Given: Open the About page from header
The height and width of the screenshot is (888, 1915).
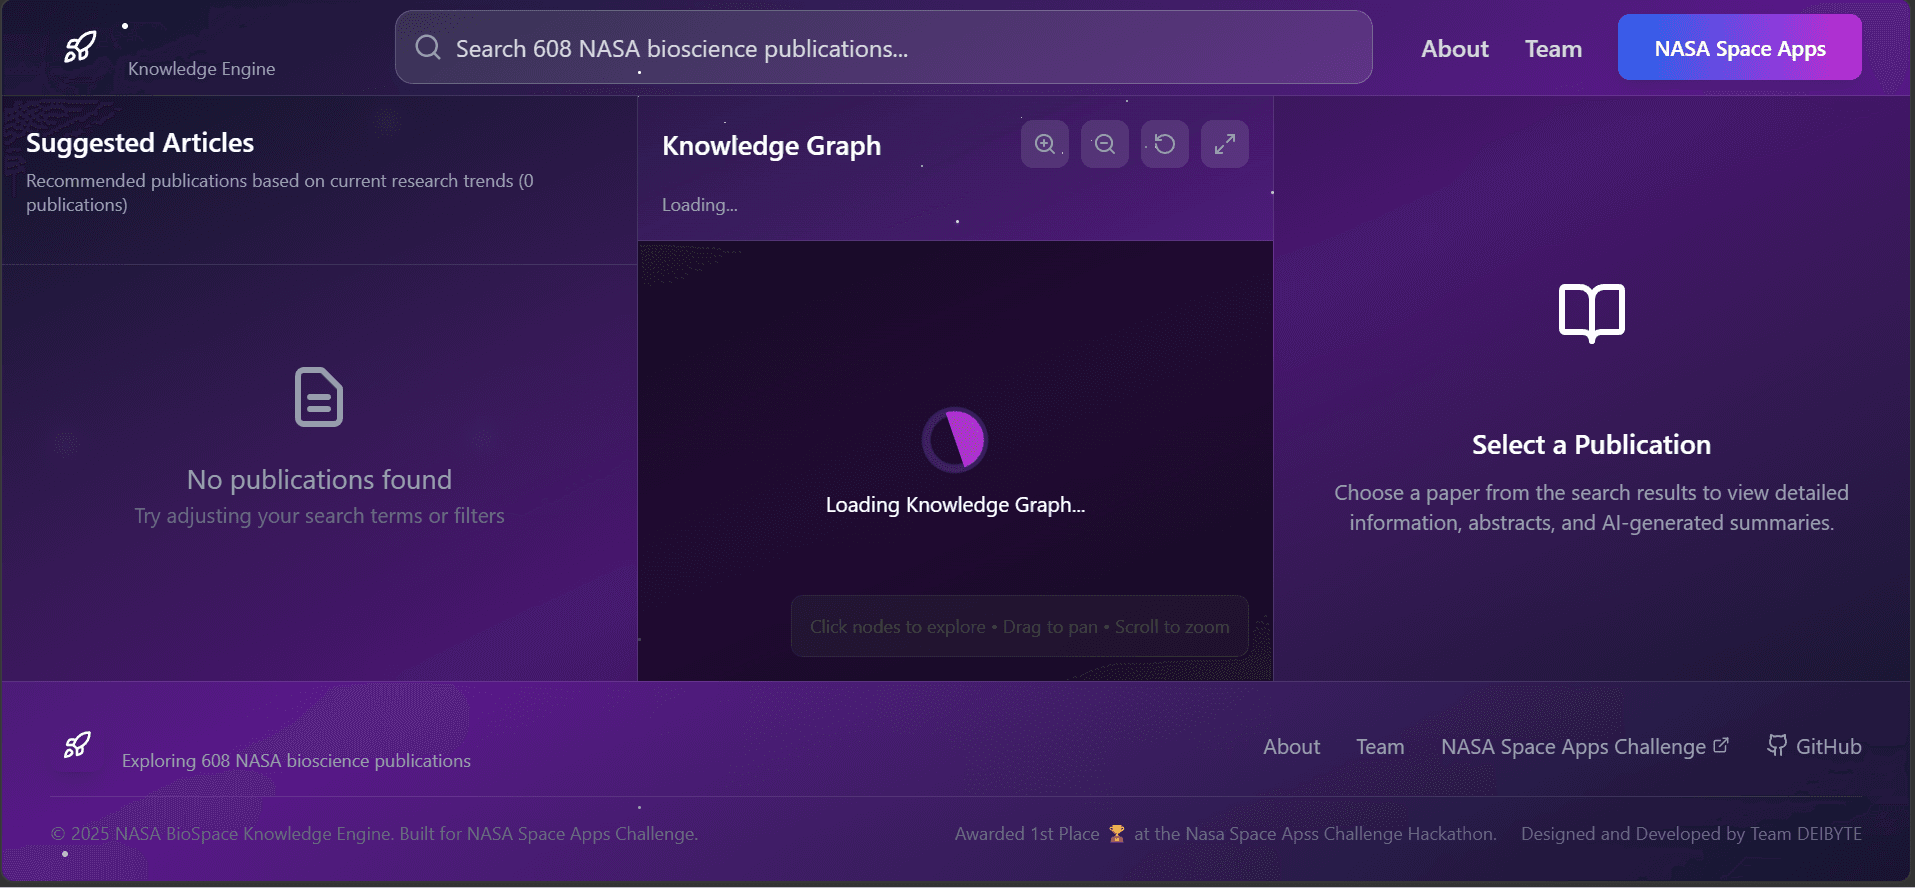Looking at the screenshot, I should click(x=1455, y=48).
